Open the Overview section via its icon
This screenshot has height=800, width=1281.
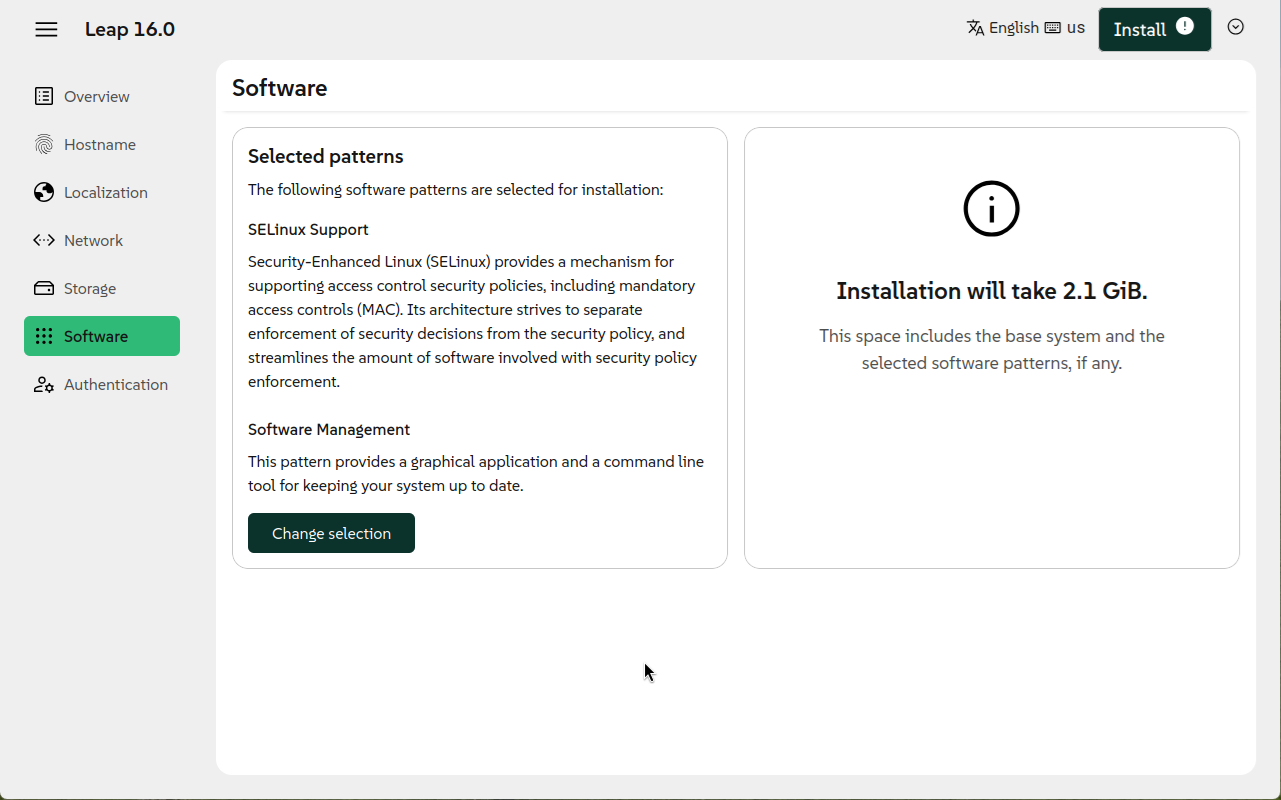click(44, 96)
